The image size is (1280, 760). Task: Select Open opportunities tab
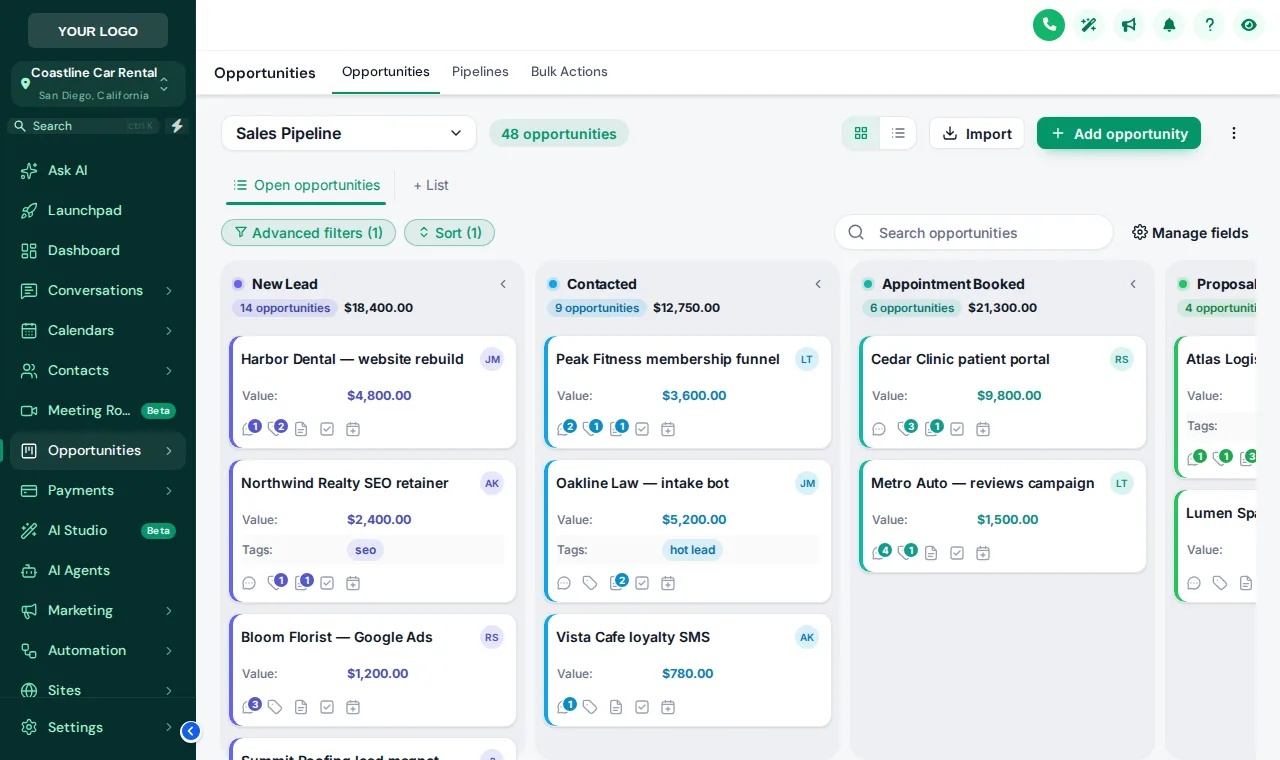click(306, 185)
